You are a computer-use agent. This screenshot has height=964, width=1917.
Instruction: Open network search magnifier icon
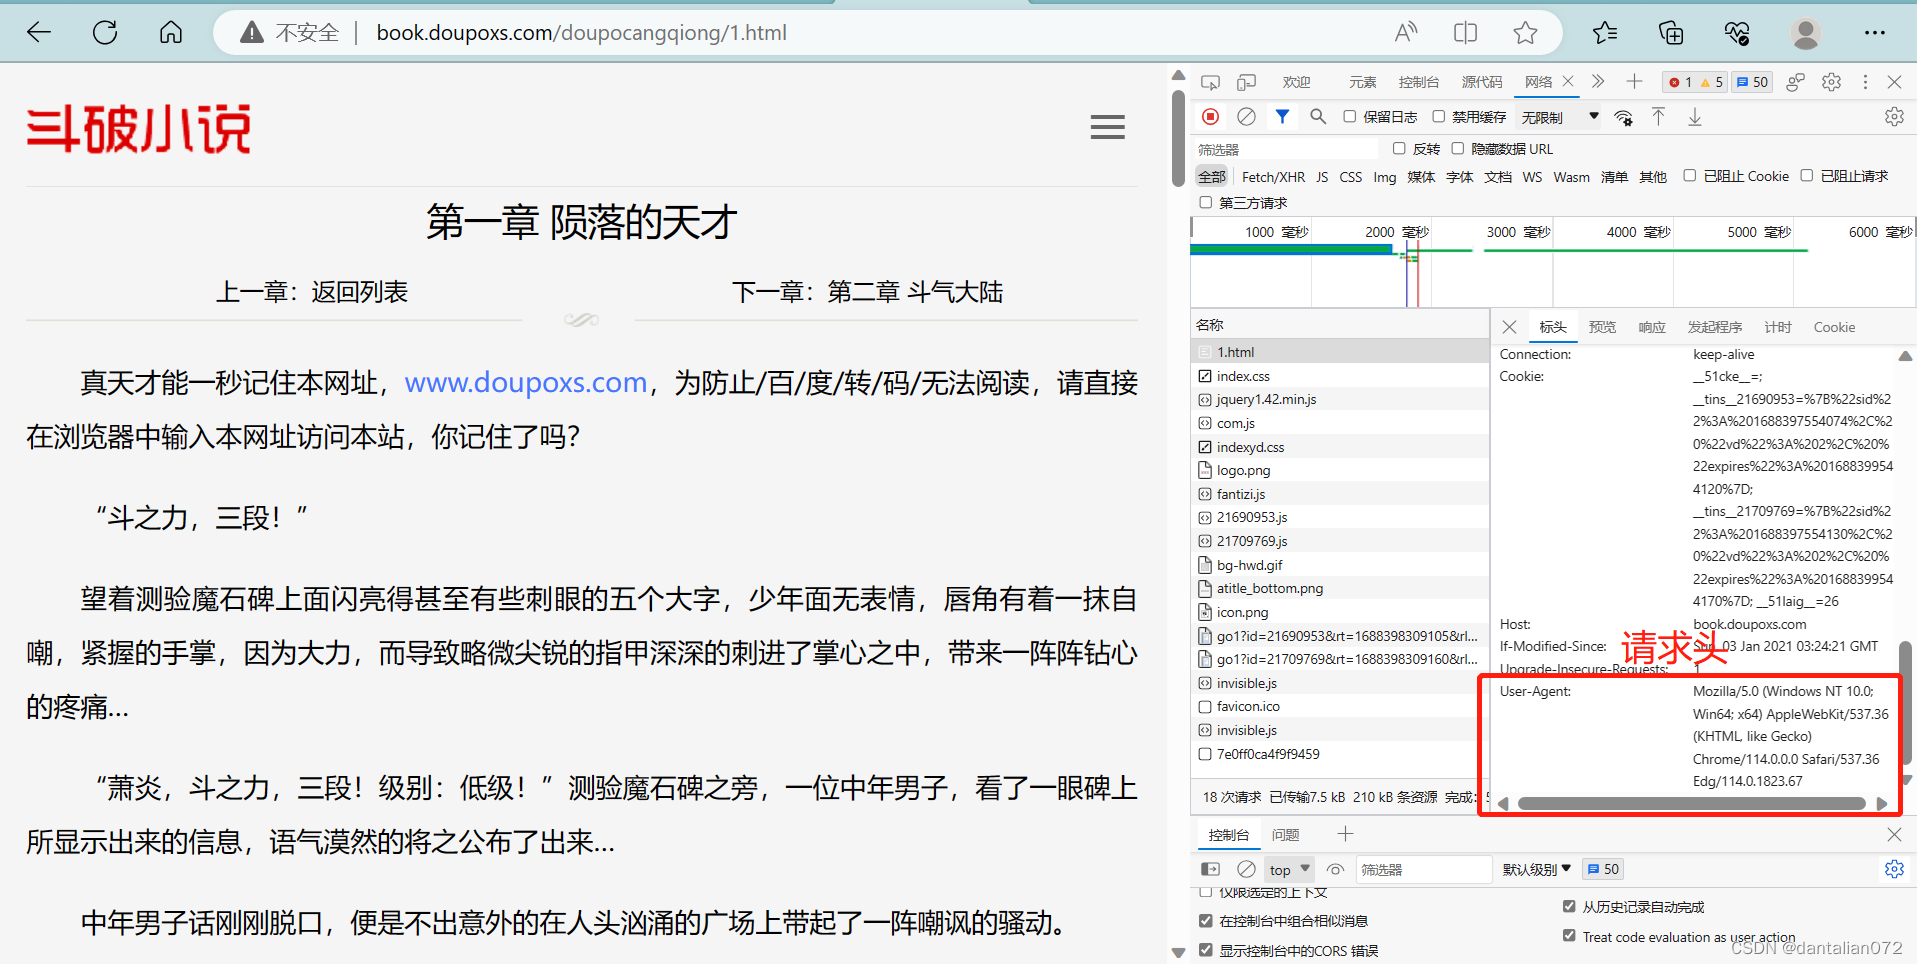(1318, 117)
